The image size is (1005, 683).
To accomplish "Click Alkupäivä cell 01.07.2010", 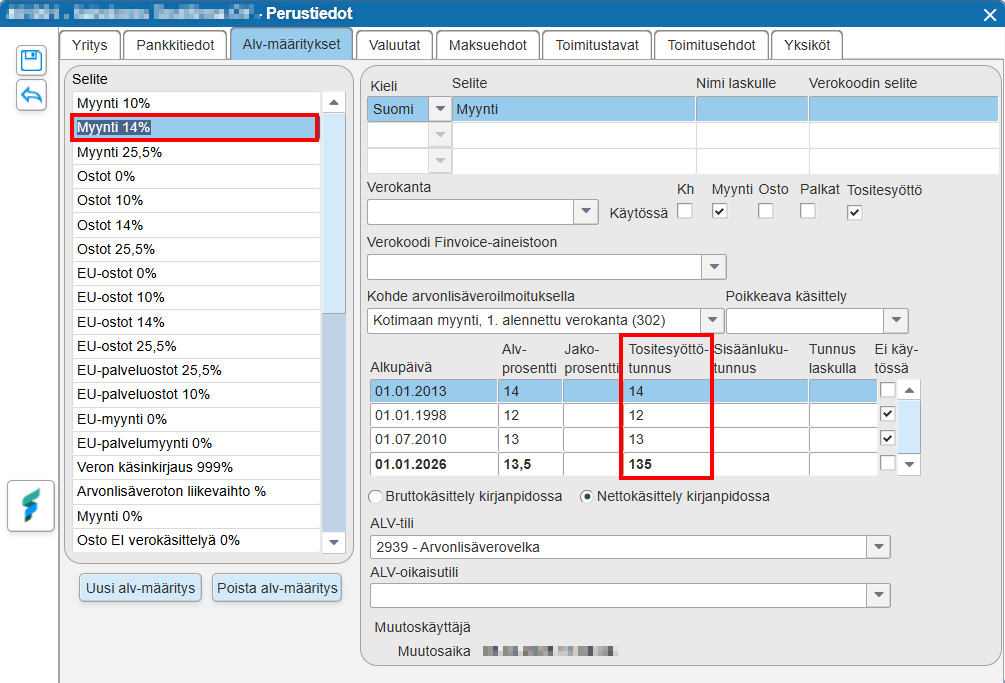I will click(x=433, y=440).
